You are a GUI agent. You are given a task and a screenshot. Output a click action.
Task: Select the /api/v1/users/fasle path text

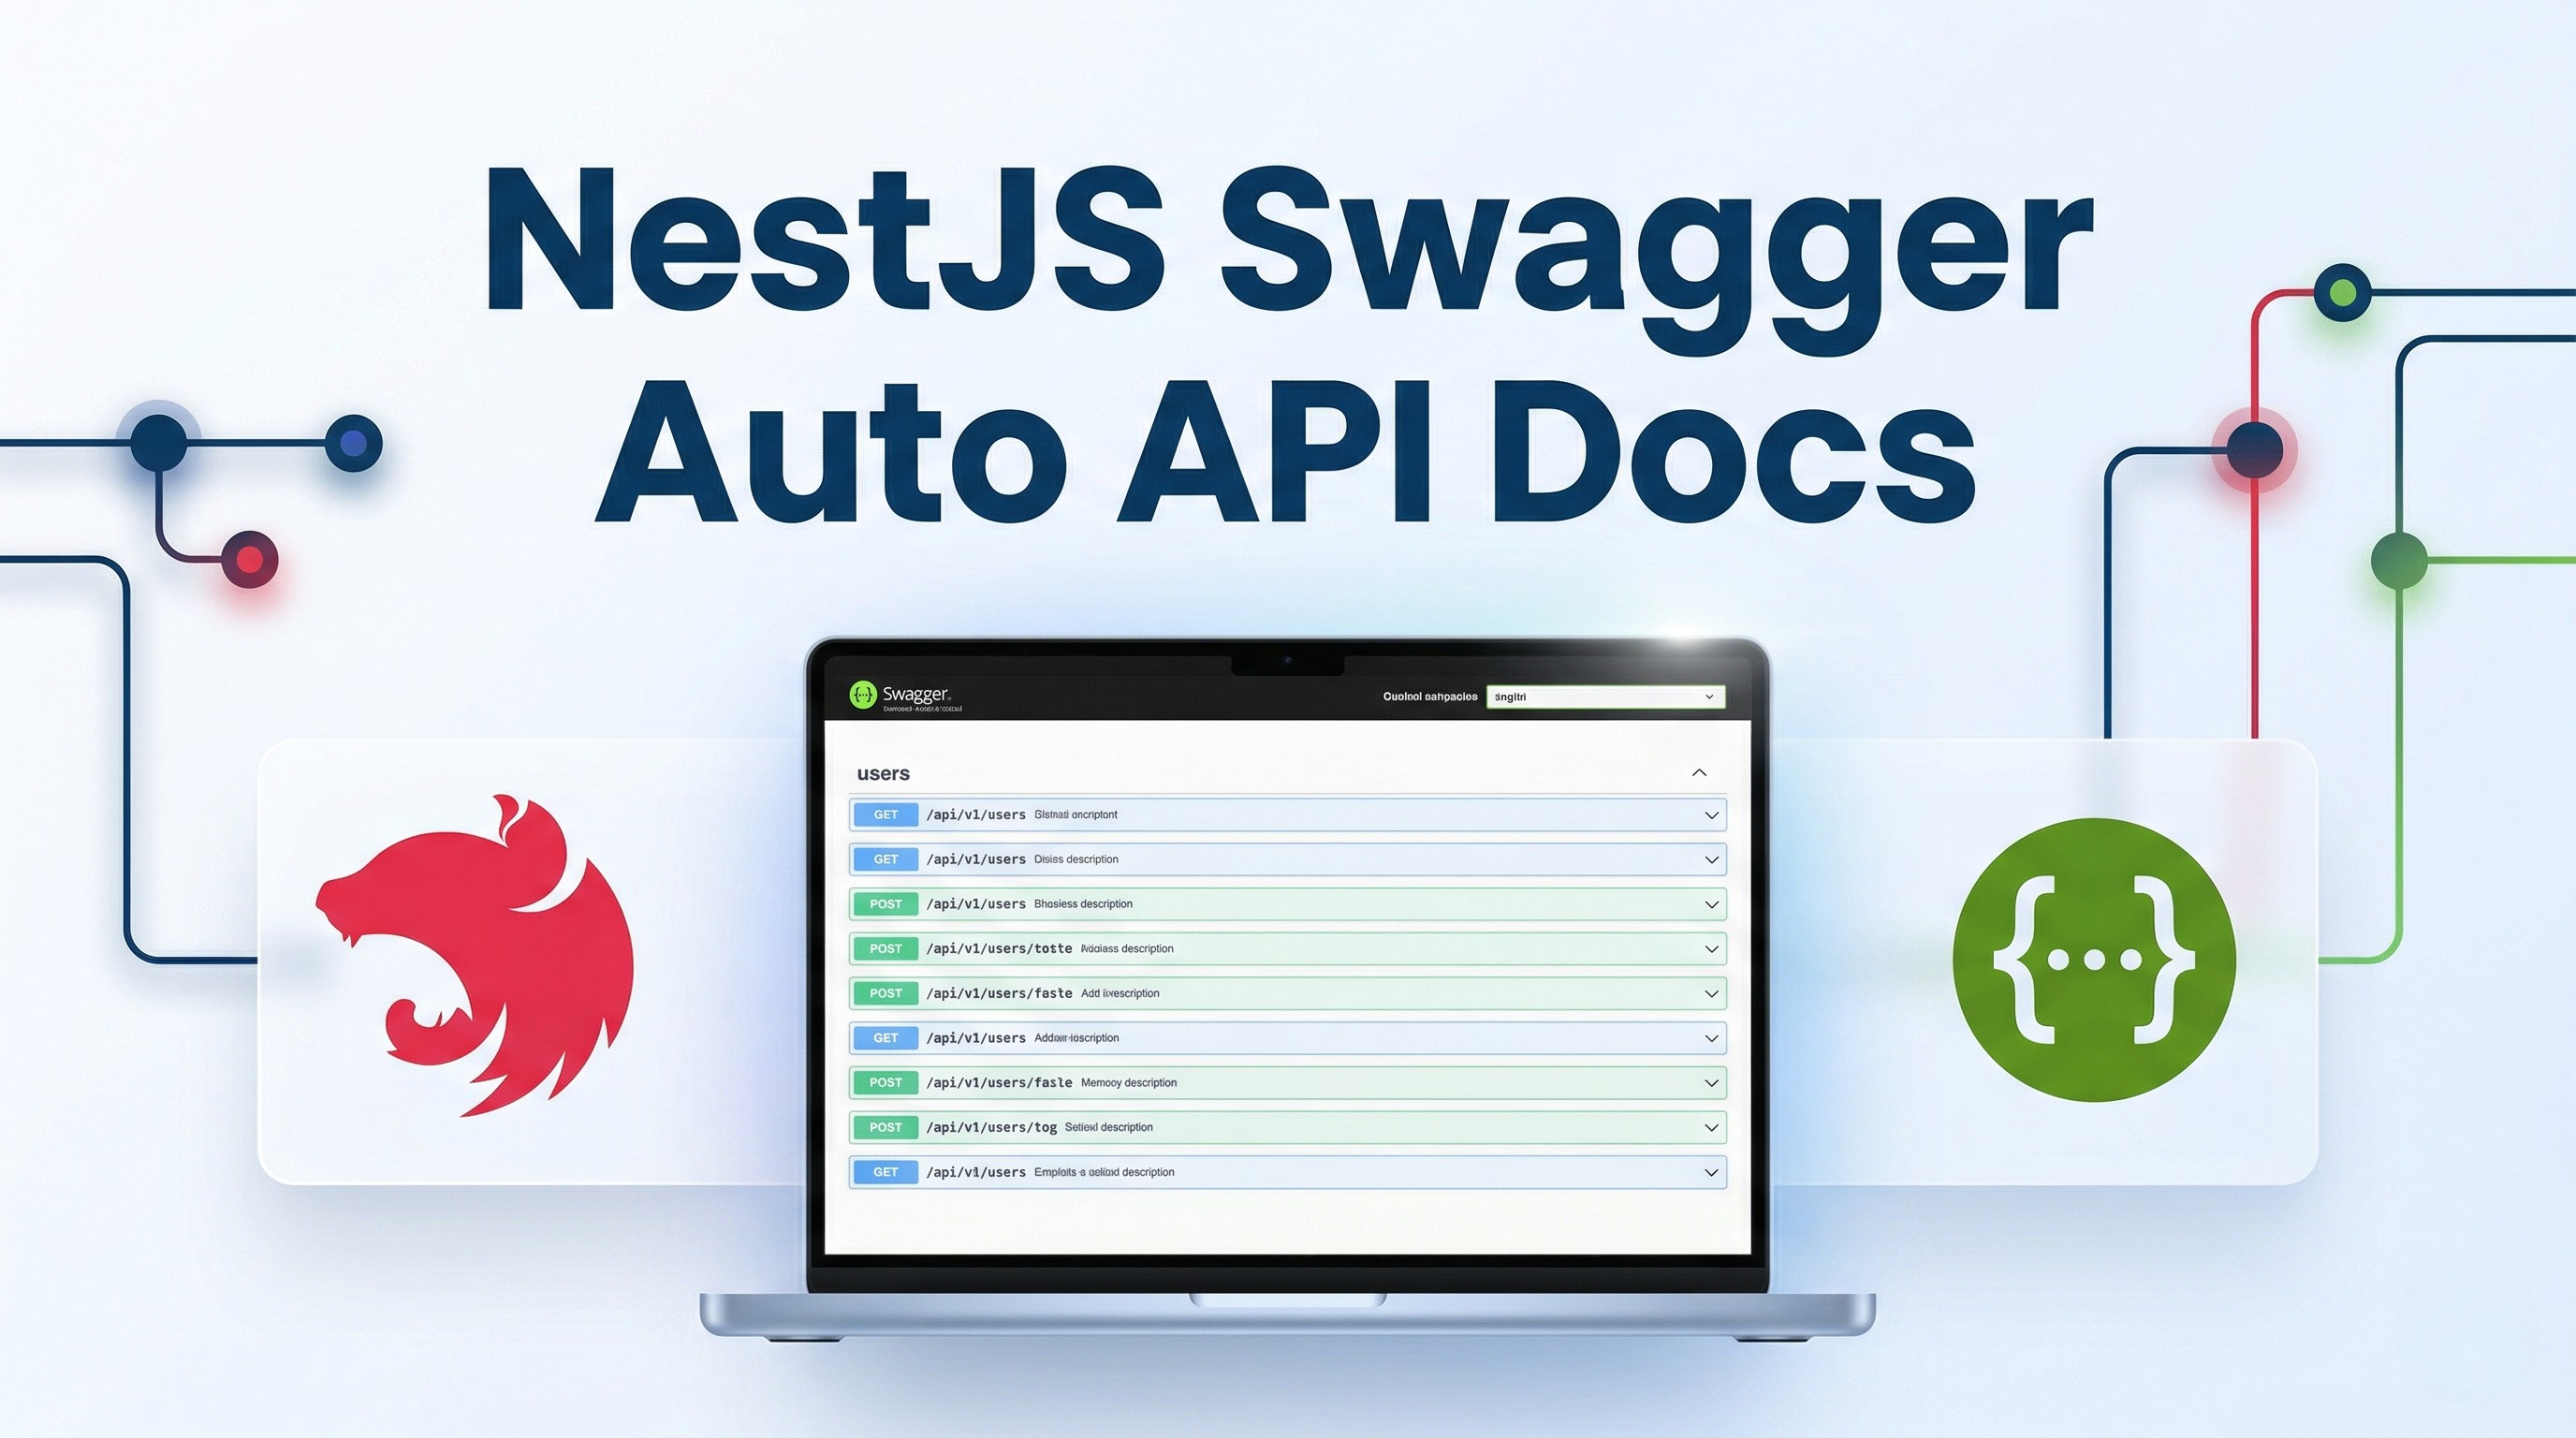[999, 1083]
